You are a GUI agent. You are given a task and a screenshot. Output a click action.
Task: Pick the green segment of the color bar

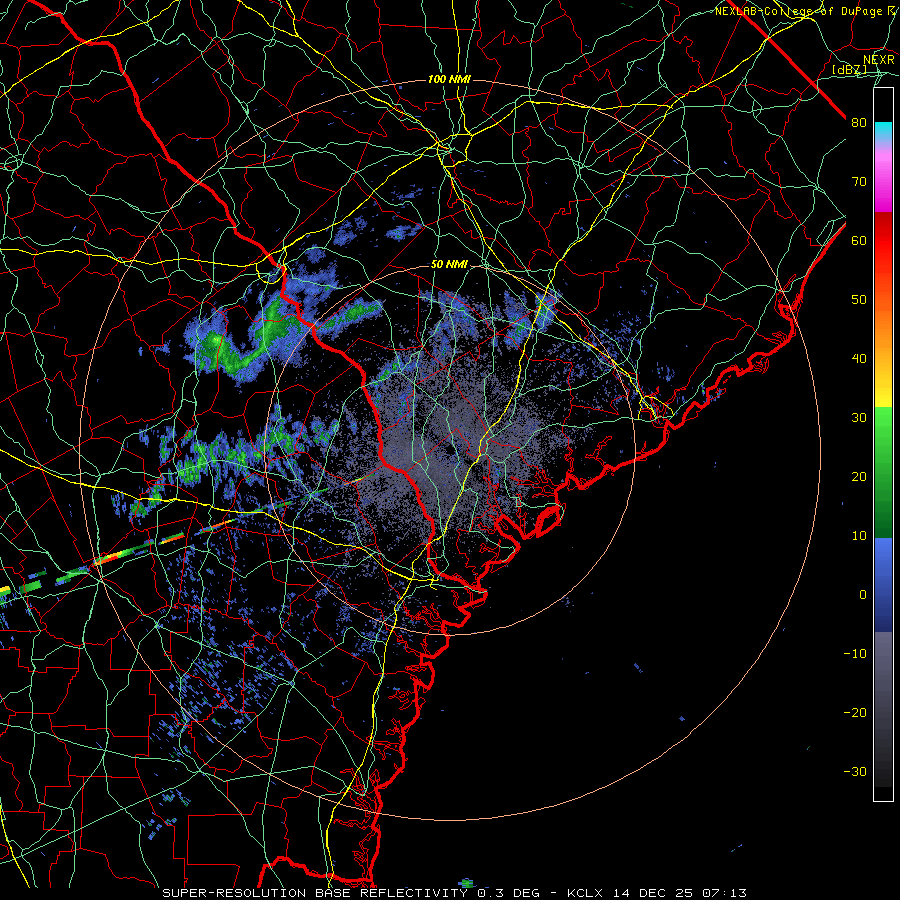click(x=883, y=472)
